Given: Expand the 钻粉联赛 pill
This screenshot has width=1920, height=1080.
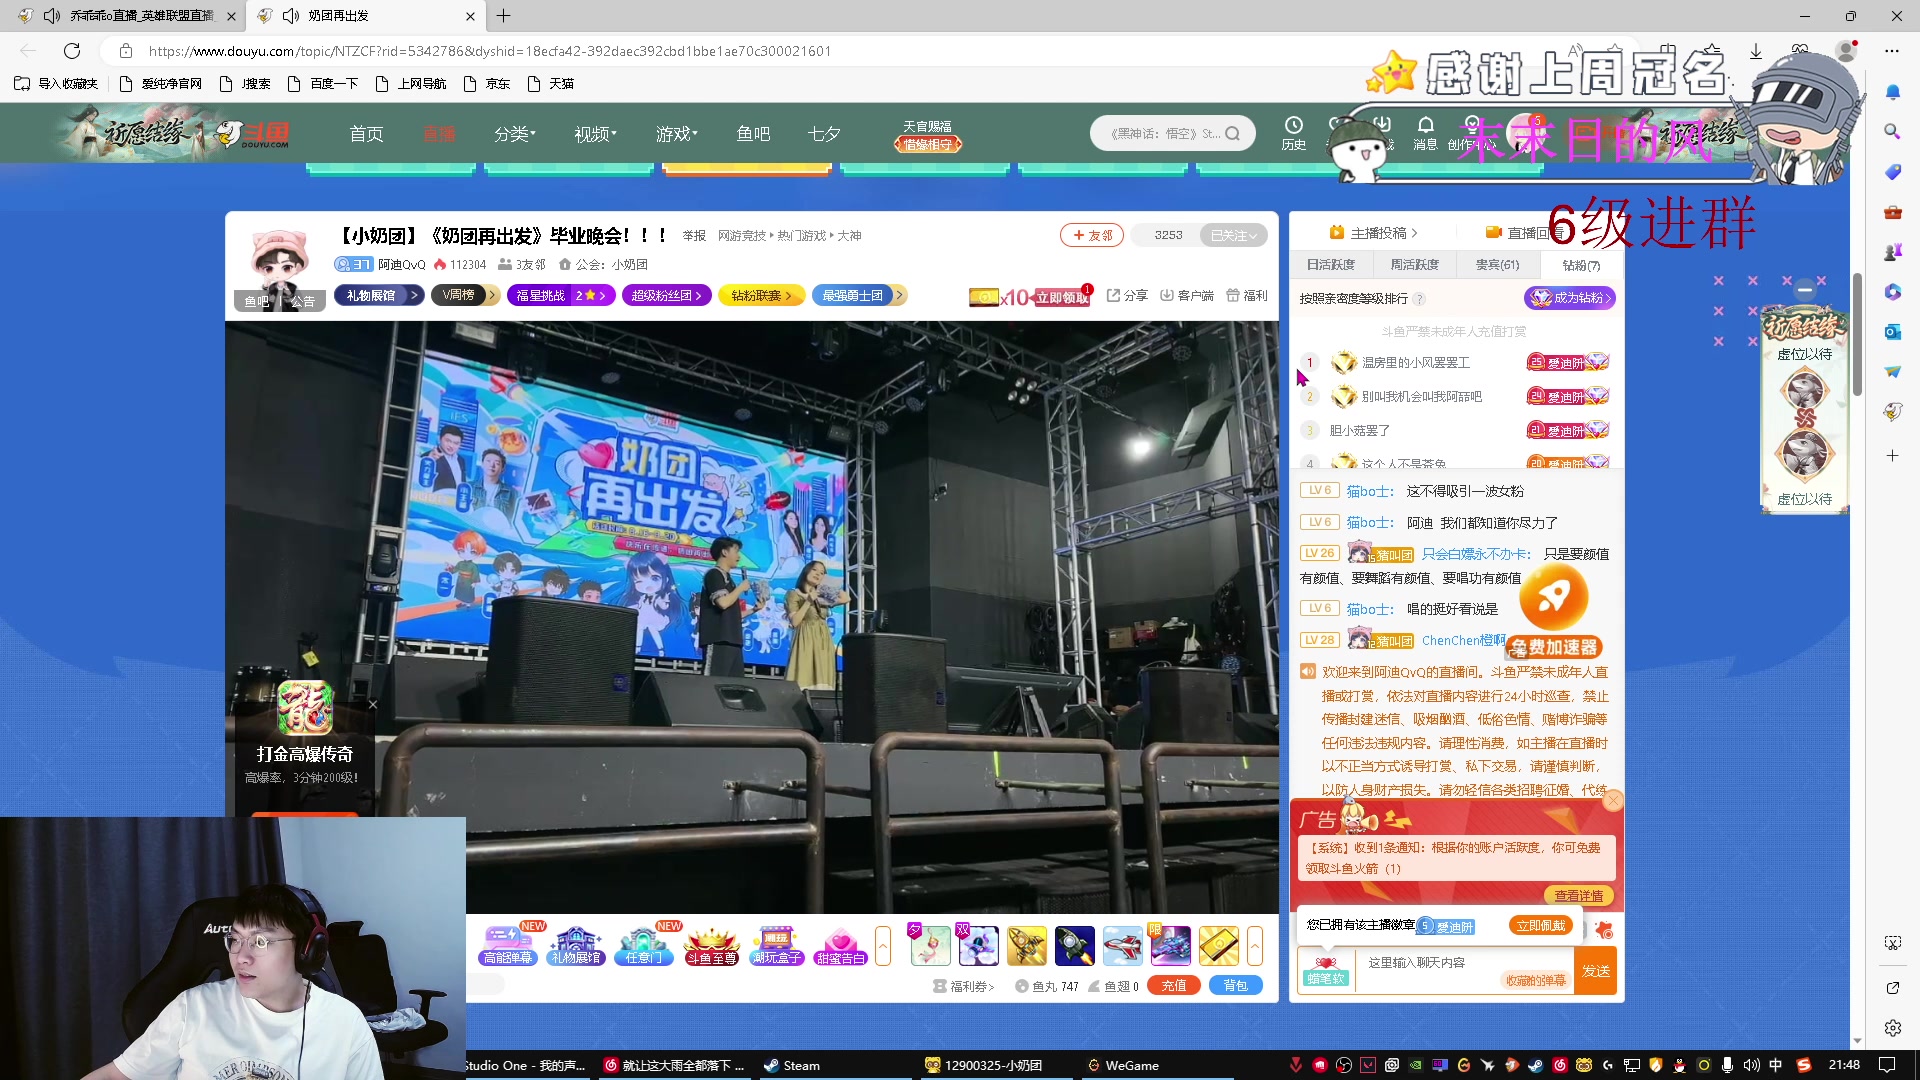Looking at the screenshot, I should coord(761,295).
